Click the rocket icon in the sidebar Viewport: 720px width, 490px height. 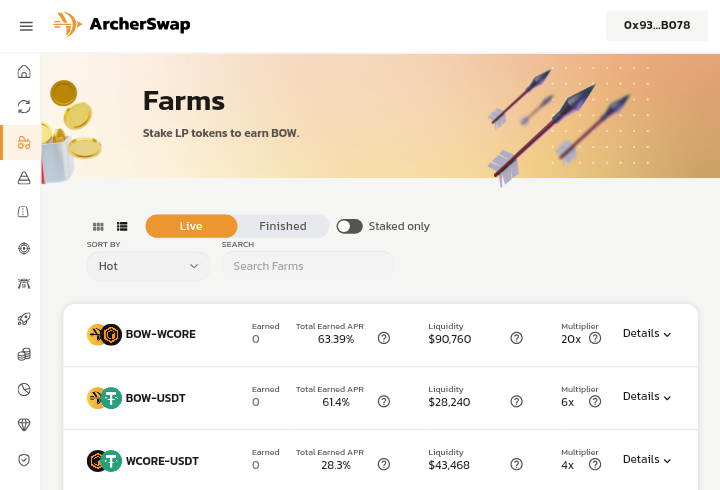[24, 319]
